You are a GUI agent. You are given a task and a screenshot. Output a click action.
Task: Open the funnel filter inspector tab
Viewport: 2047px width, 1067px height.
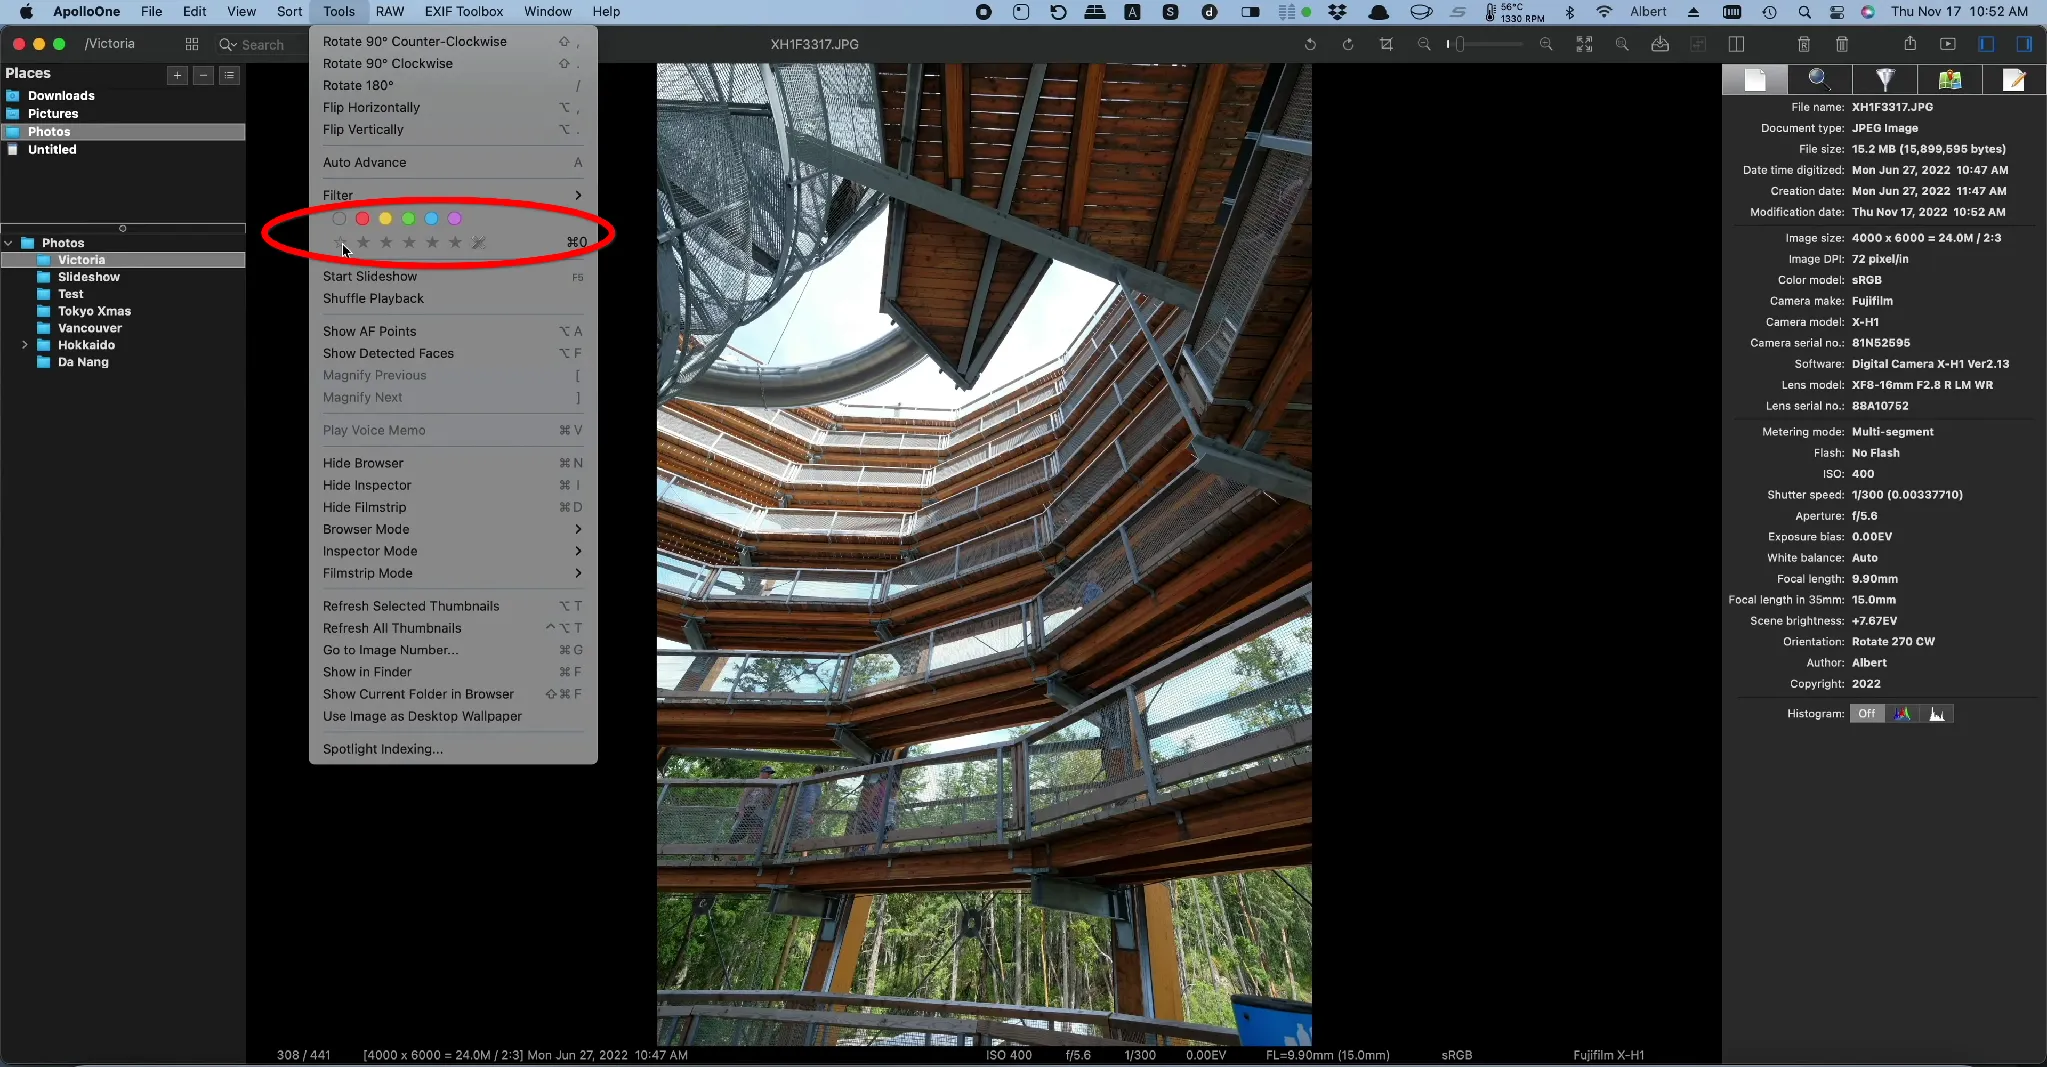(1885, 80)
